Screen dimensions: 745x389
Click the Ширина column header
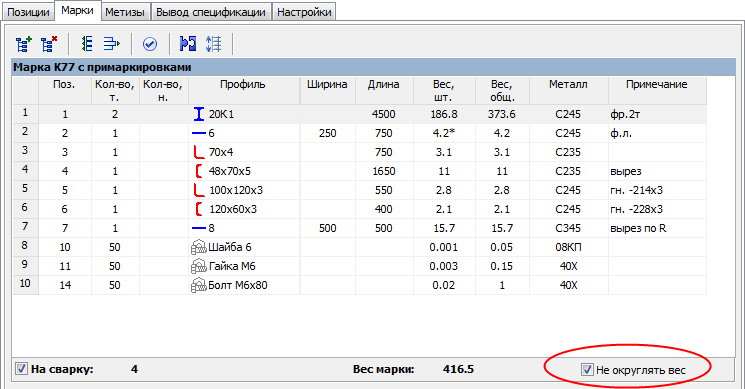tap(327, 91)
